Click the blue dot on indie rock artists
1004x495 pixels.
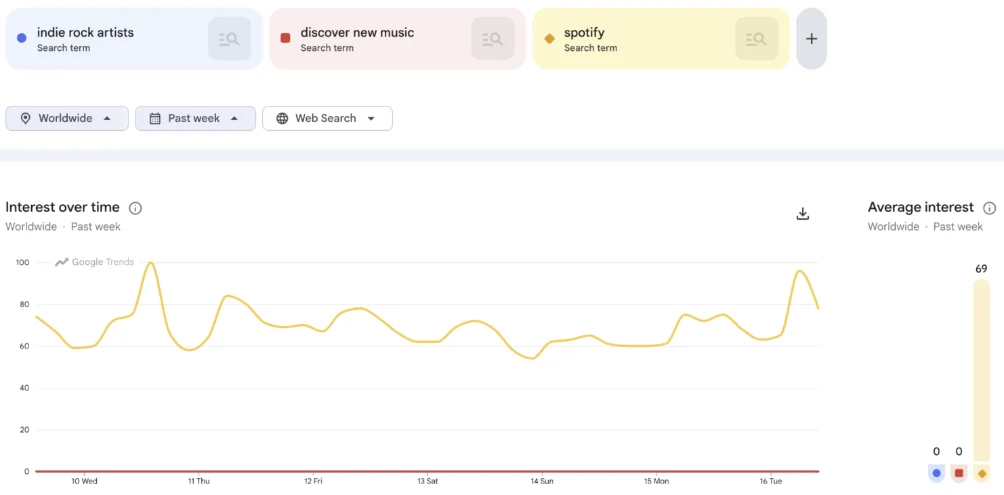coord(21,38)
